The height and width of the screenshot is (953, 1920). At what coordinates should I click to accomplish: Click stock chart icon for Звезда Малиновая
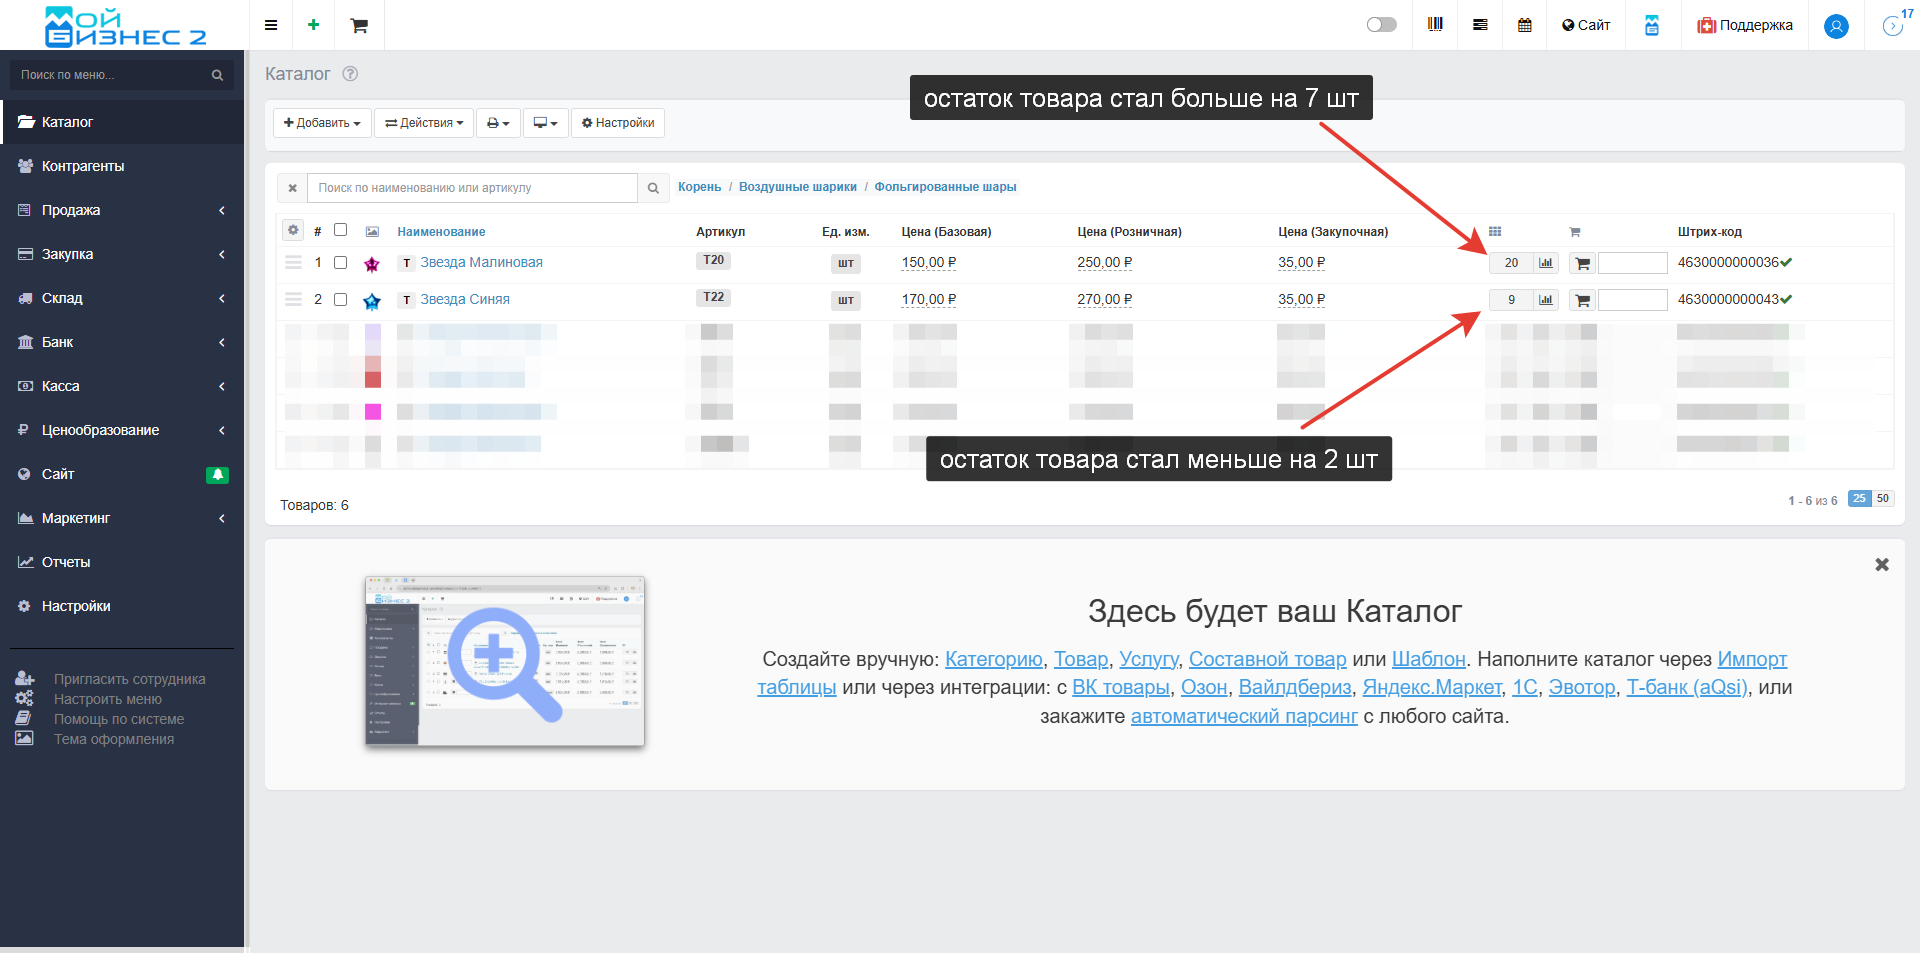[x=1546, y=263]
